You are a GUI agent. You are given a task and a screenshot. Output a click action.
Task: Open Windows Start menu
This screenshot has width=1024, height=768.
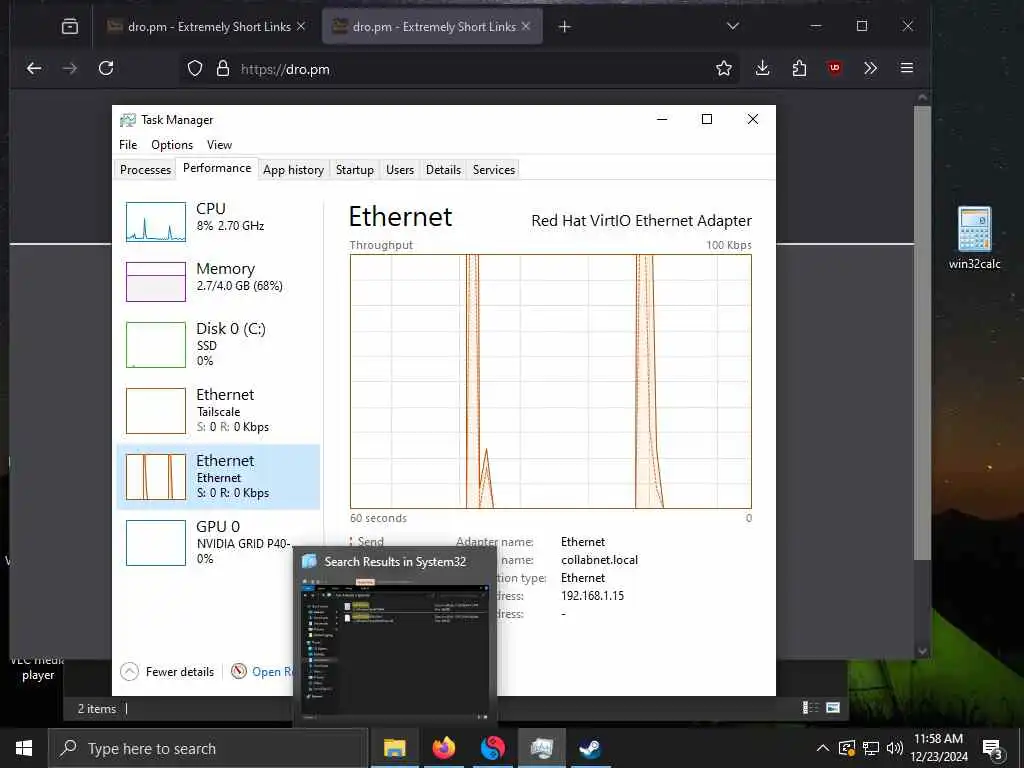24,748
